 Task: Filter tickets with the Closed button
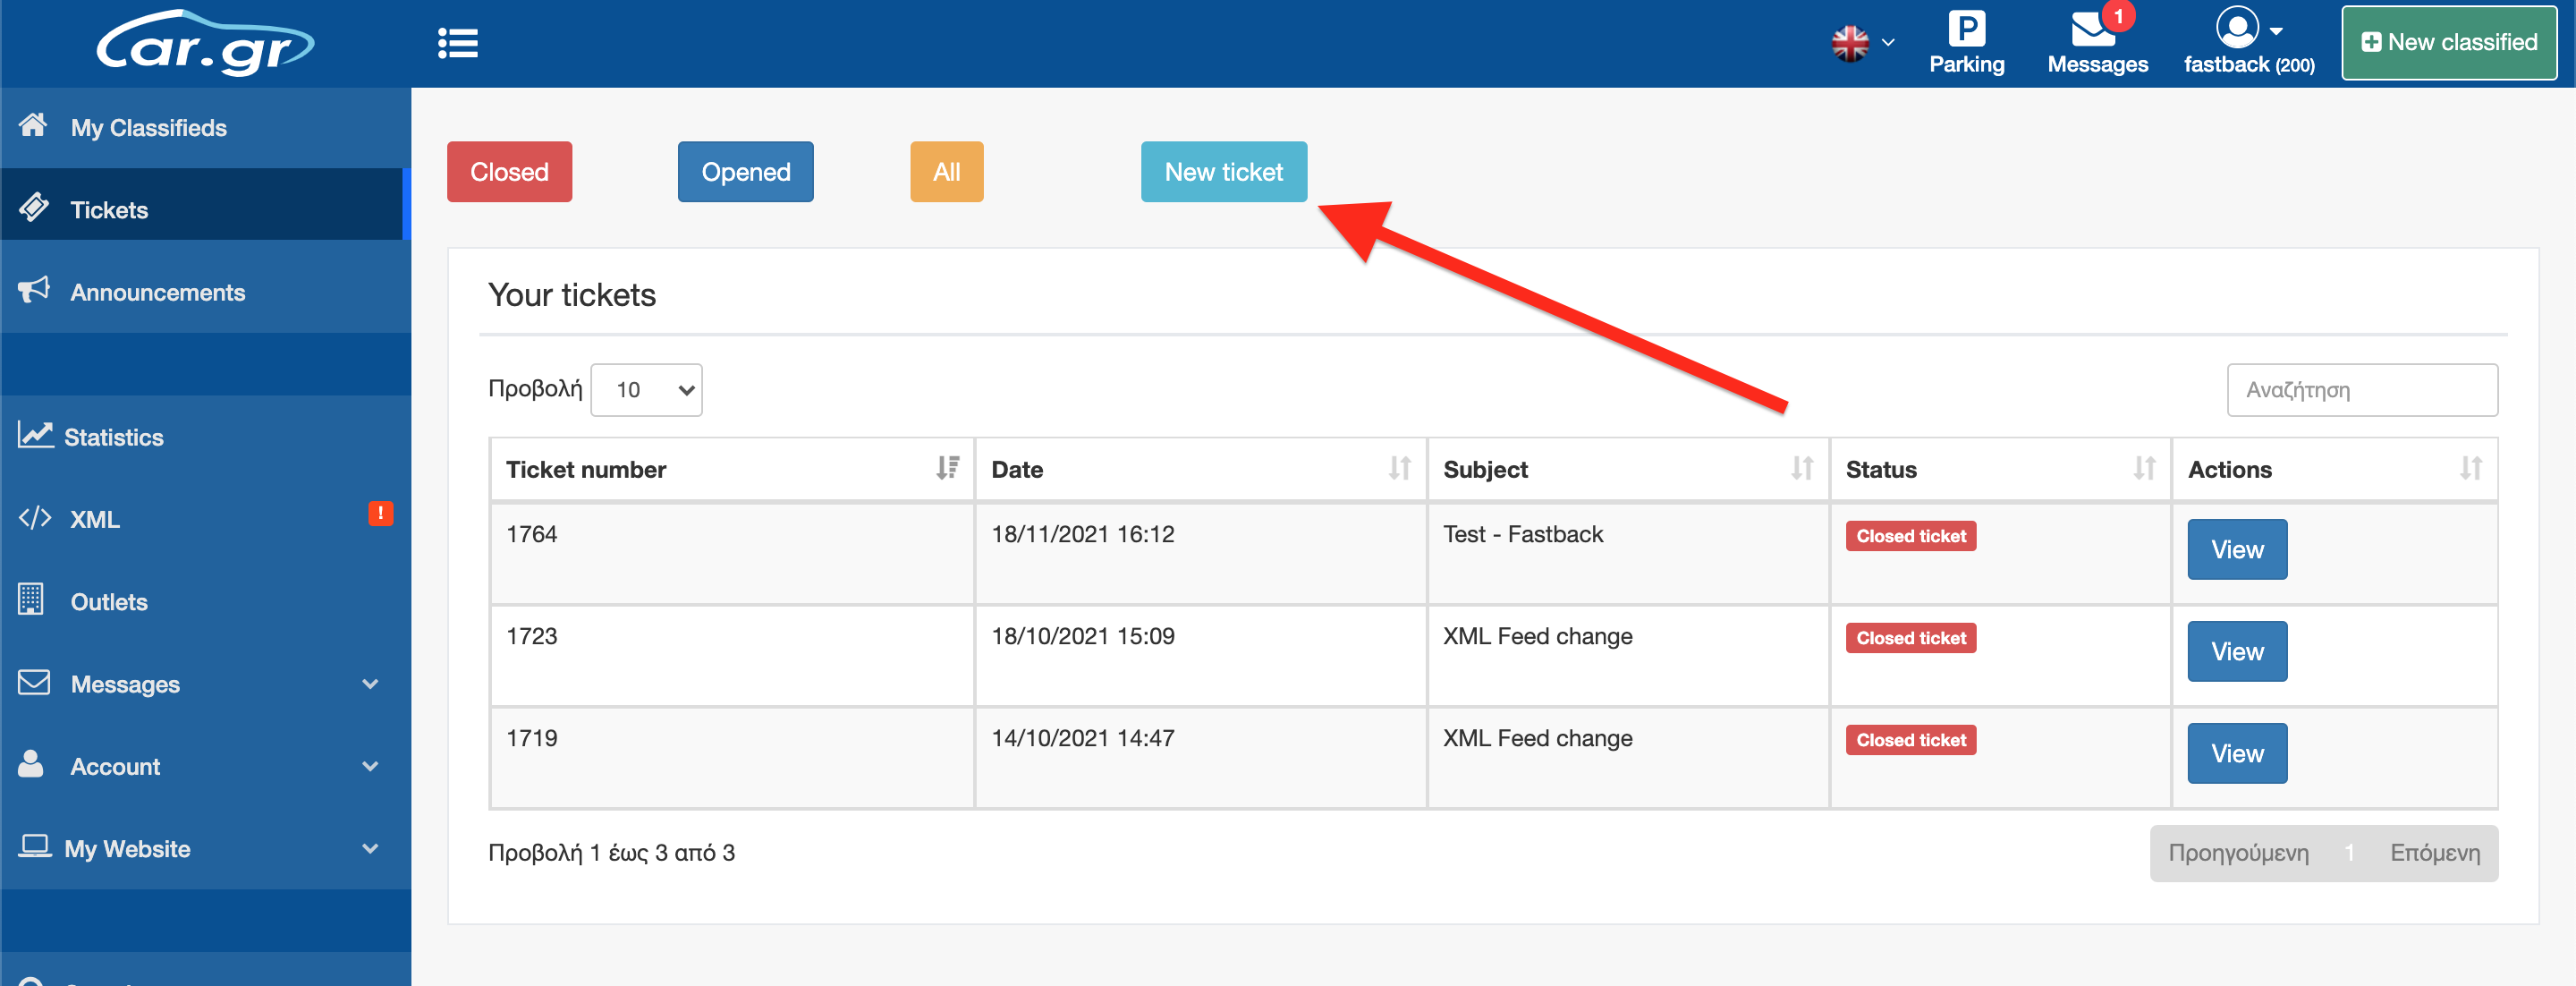tap(509, 172)
